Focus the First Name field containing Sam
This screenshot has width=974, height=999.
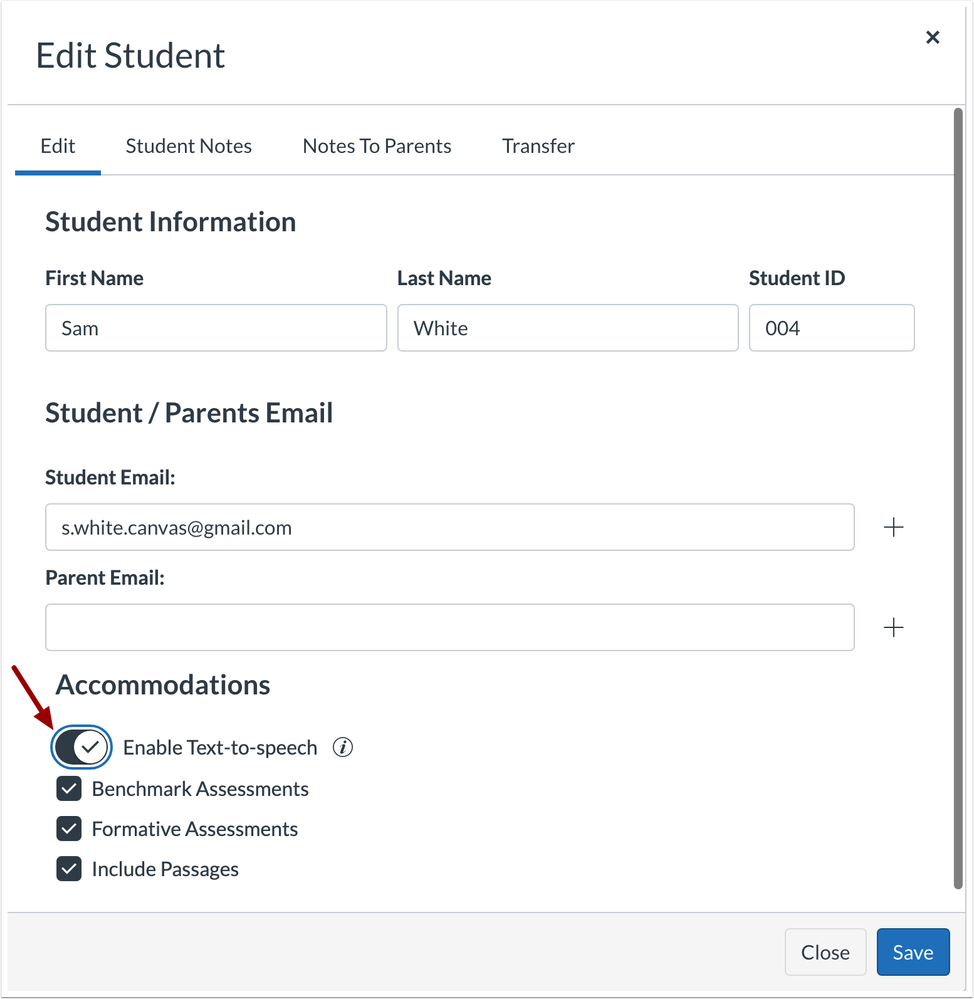coord(216,328)
